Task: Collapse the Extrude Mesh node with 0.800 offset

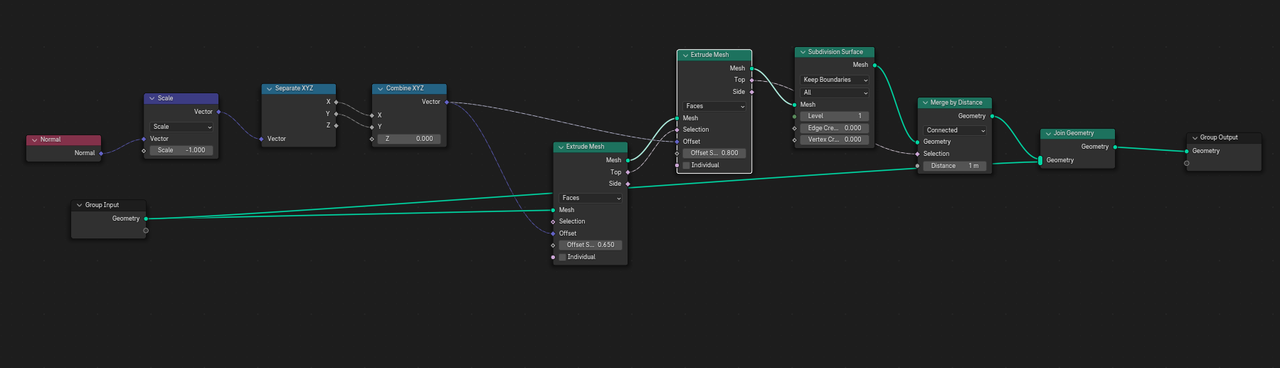Action: point(685,56)
